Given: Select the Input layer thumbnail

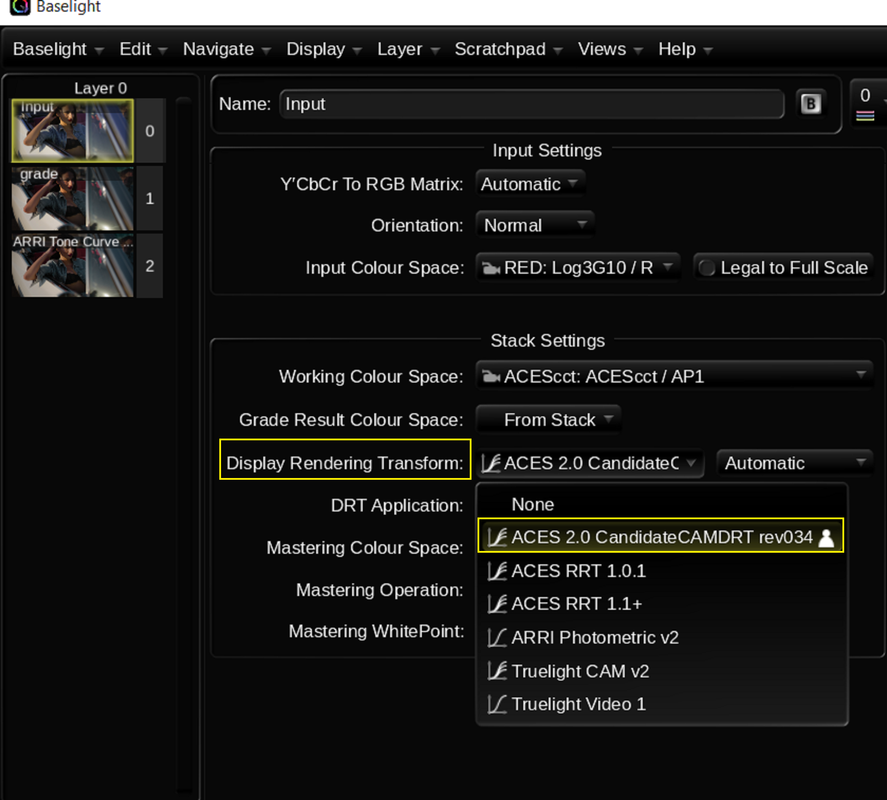Looking at the screenshot, I should click(72, 131).
